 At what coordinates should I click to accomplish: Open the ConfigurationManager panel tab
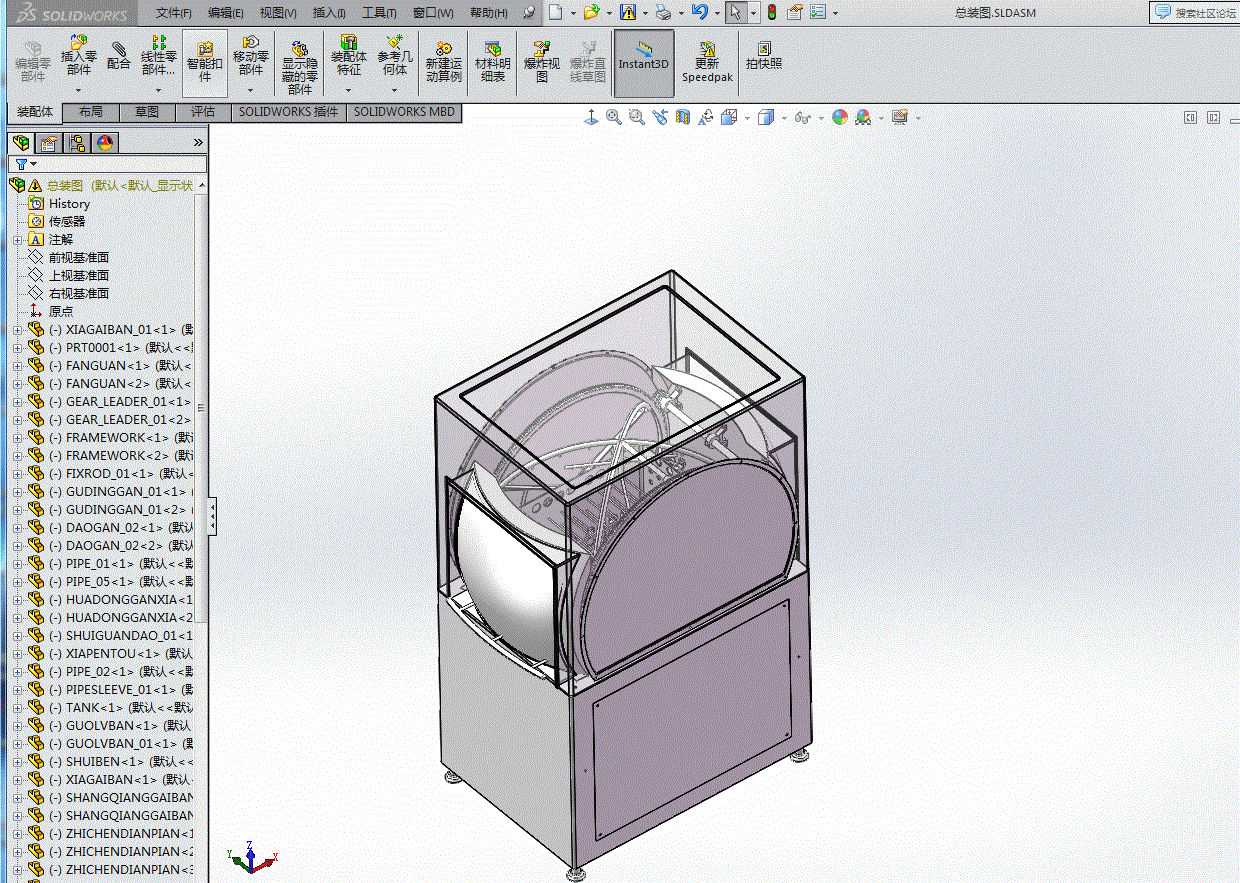point(77,143)
